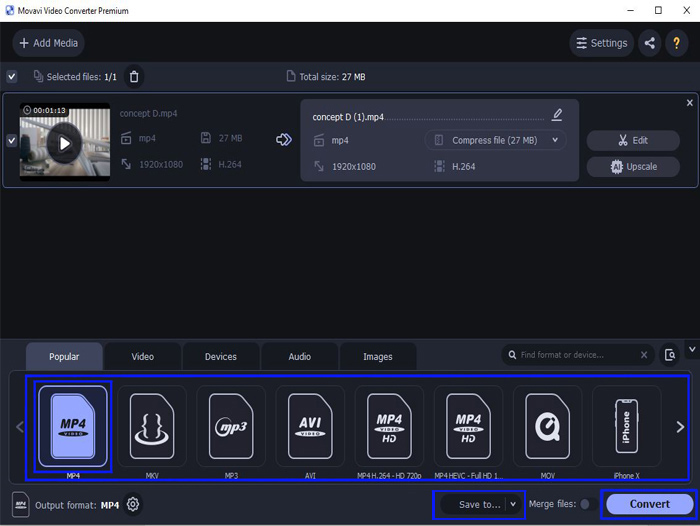Clear the format search field
700x526 pixels.
644,355
